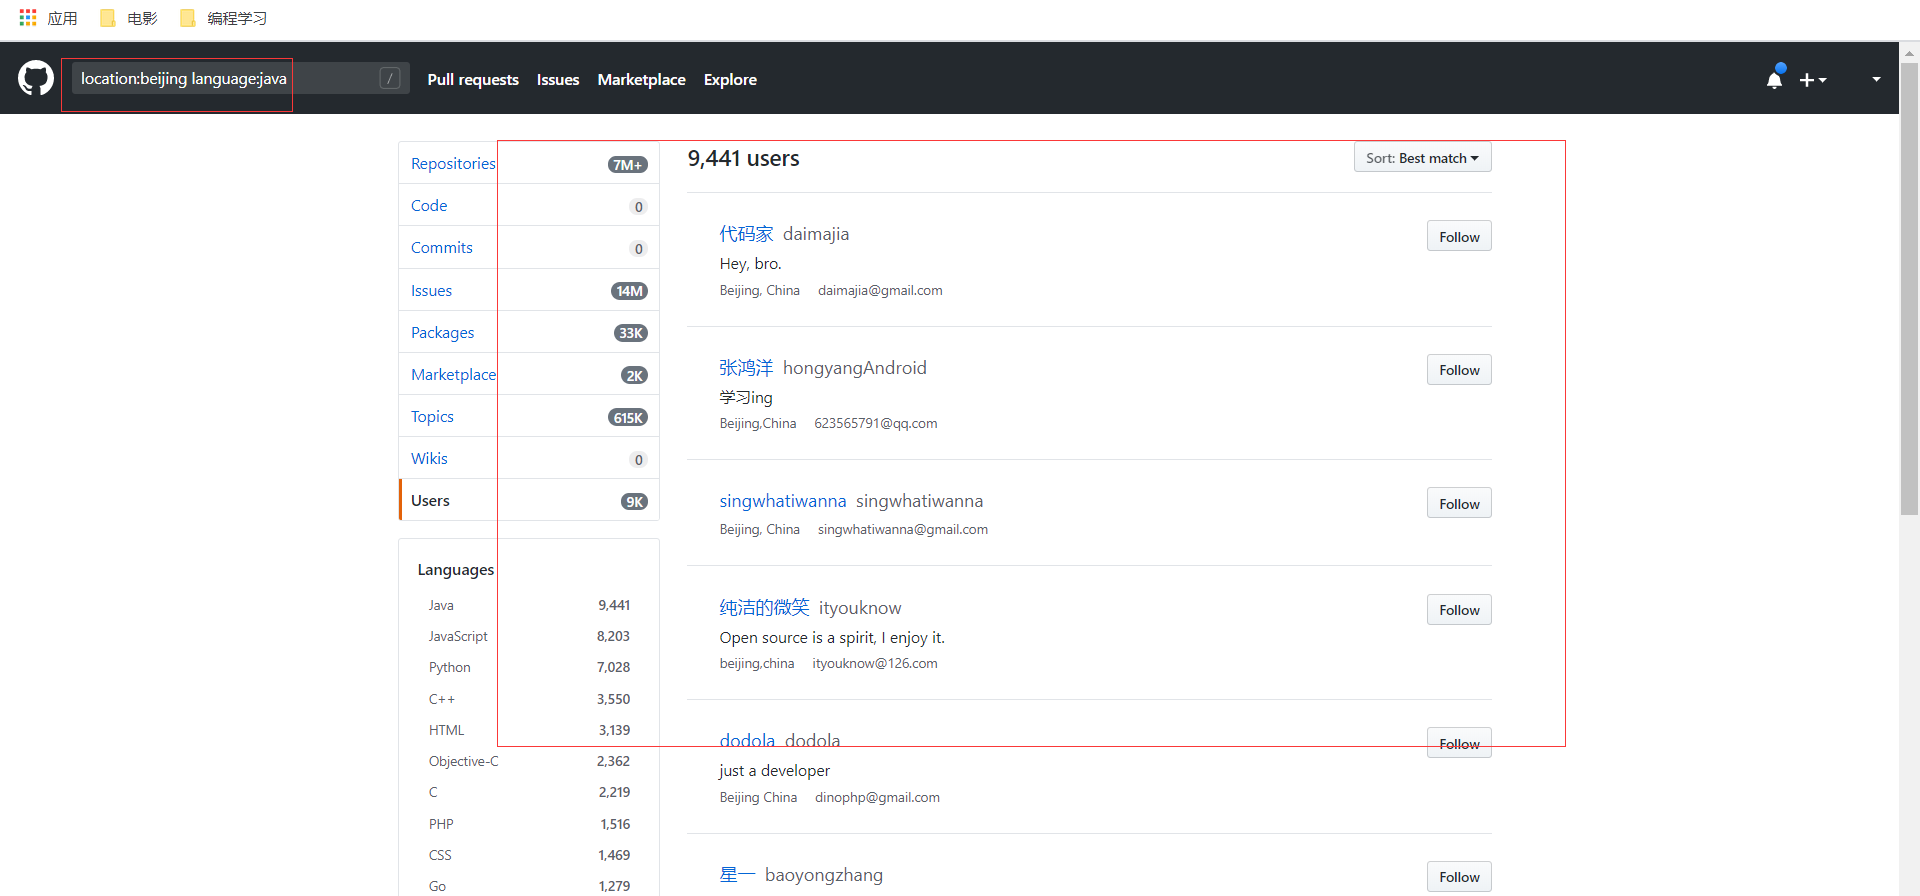The image size is (1920, 896).
Task: Open the 代码家 profile link
Action: 746,234
